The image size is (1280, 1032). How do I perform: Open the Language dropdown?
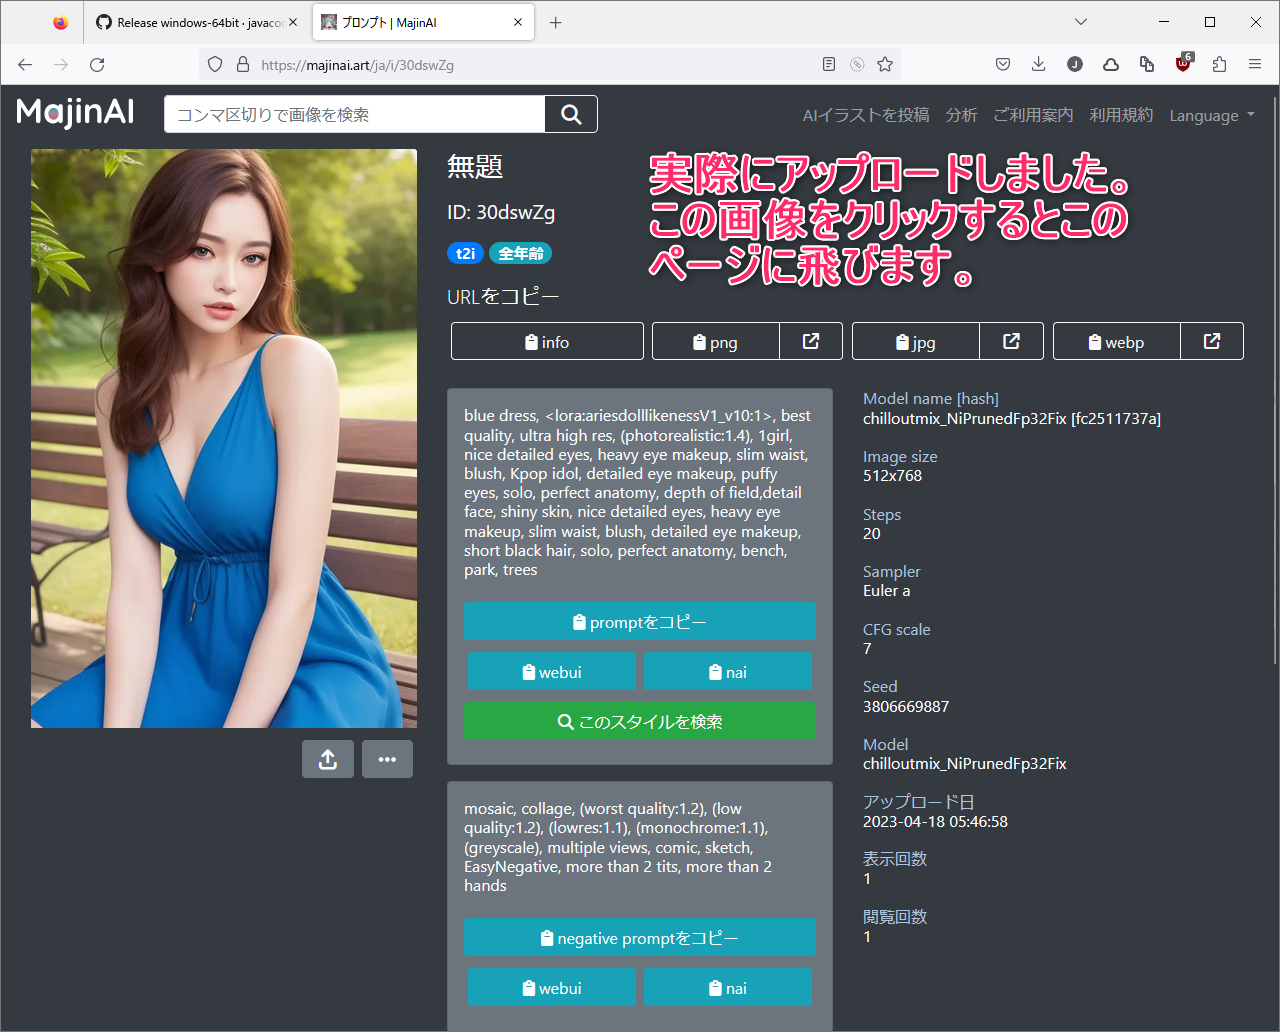(1211, 115)
